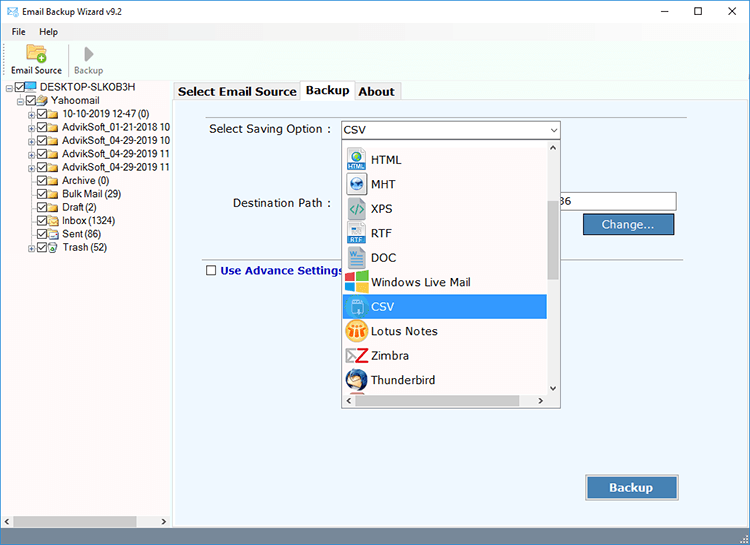The width and height of the screenshot is (750, 545).
Task: Select the Zimbra icon
Action: coord(356,356)
